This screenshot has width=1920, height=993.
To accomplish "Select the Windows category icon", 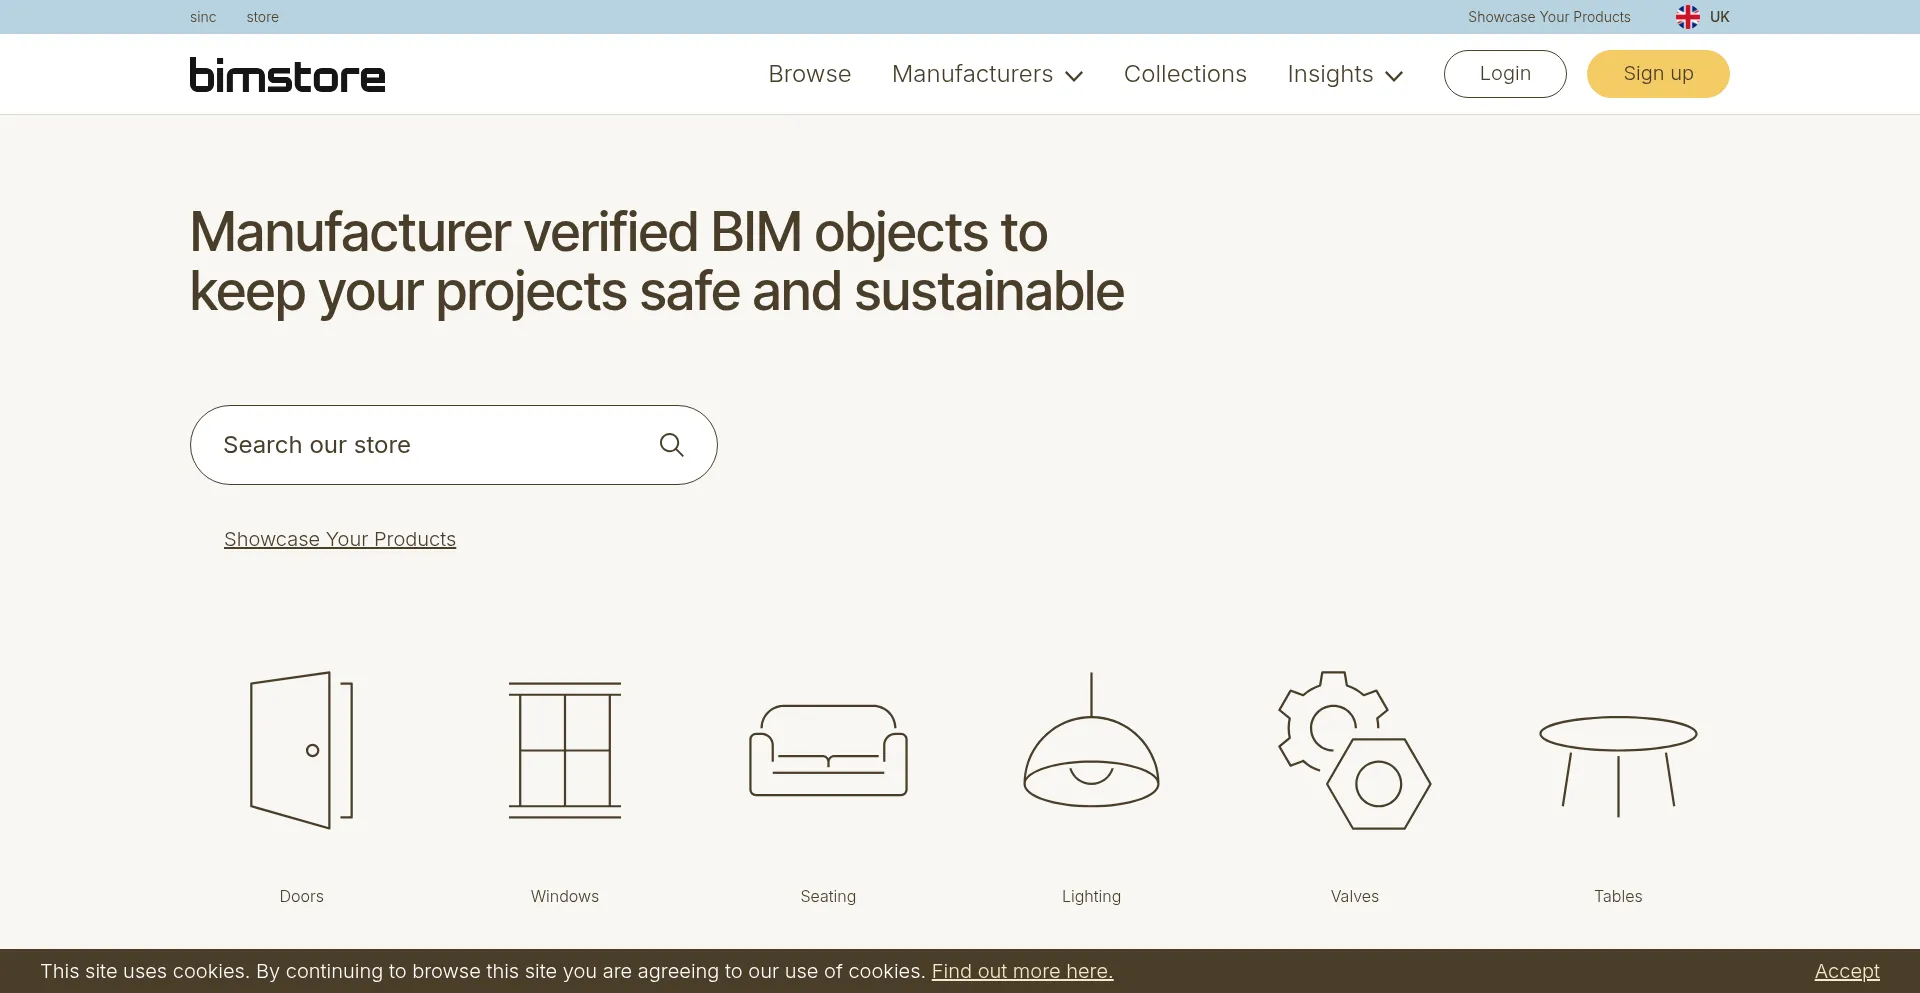I will point(564,750).
